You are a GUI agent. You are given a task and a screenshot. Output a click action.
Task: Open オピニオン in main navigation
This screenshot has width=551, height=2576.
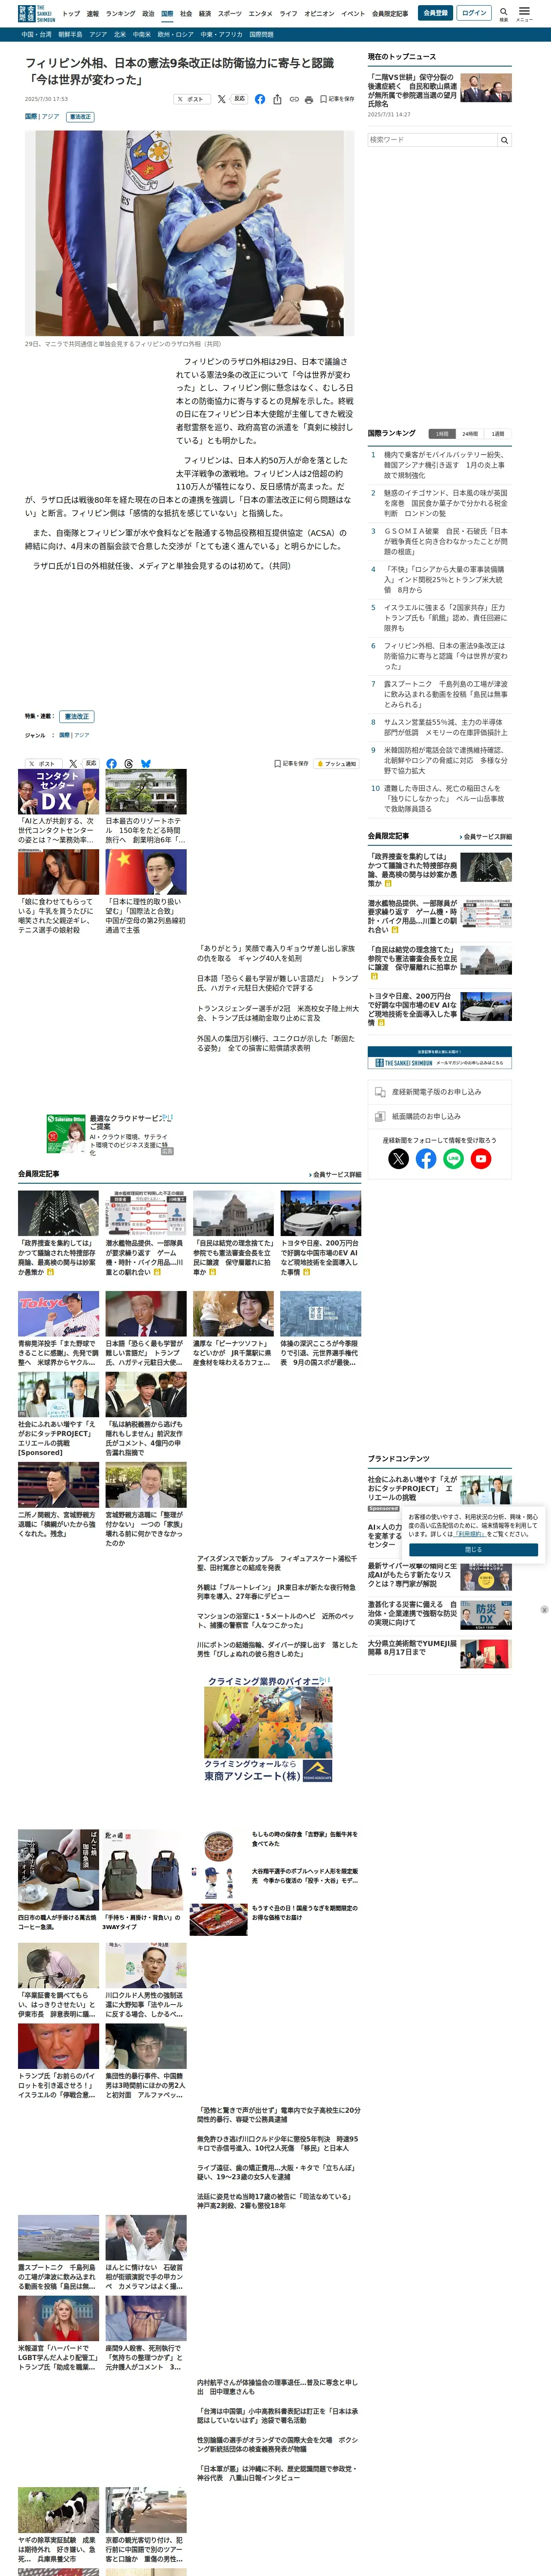[x=319, y=14]
